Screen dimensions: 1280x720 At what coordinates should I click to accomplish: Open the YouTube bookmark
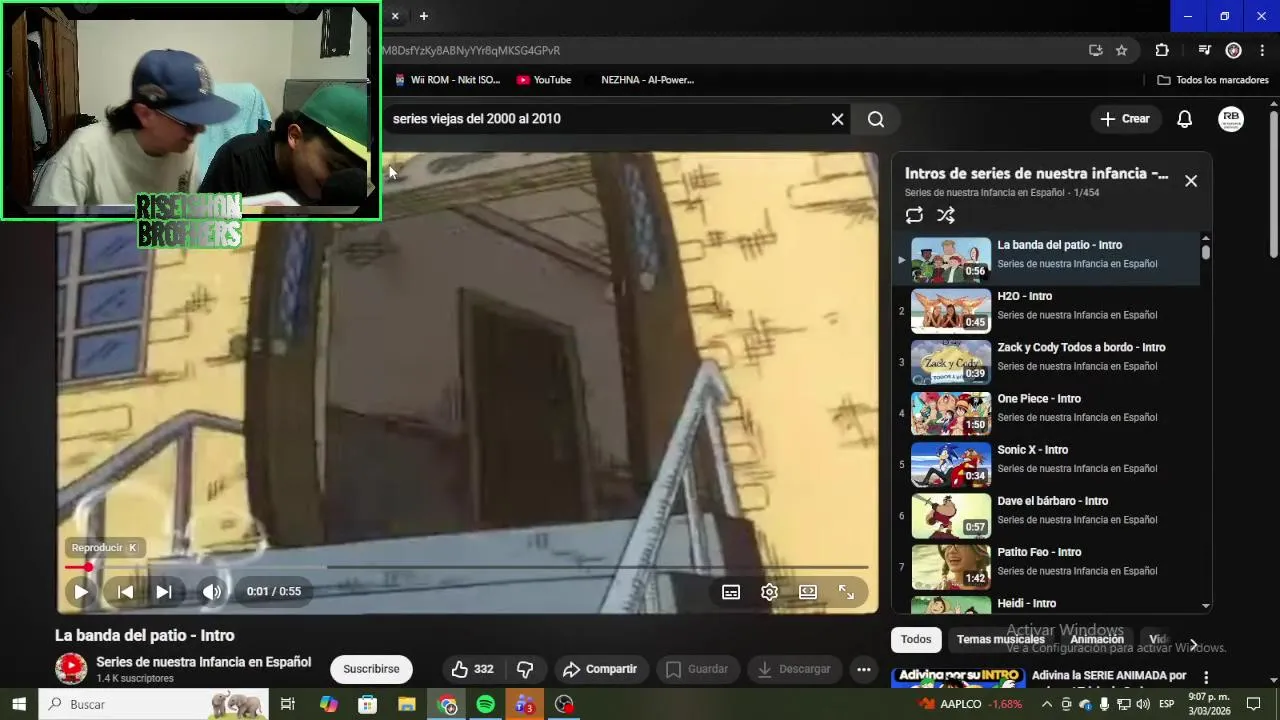coord(544,80)
